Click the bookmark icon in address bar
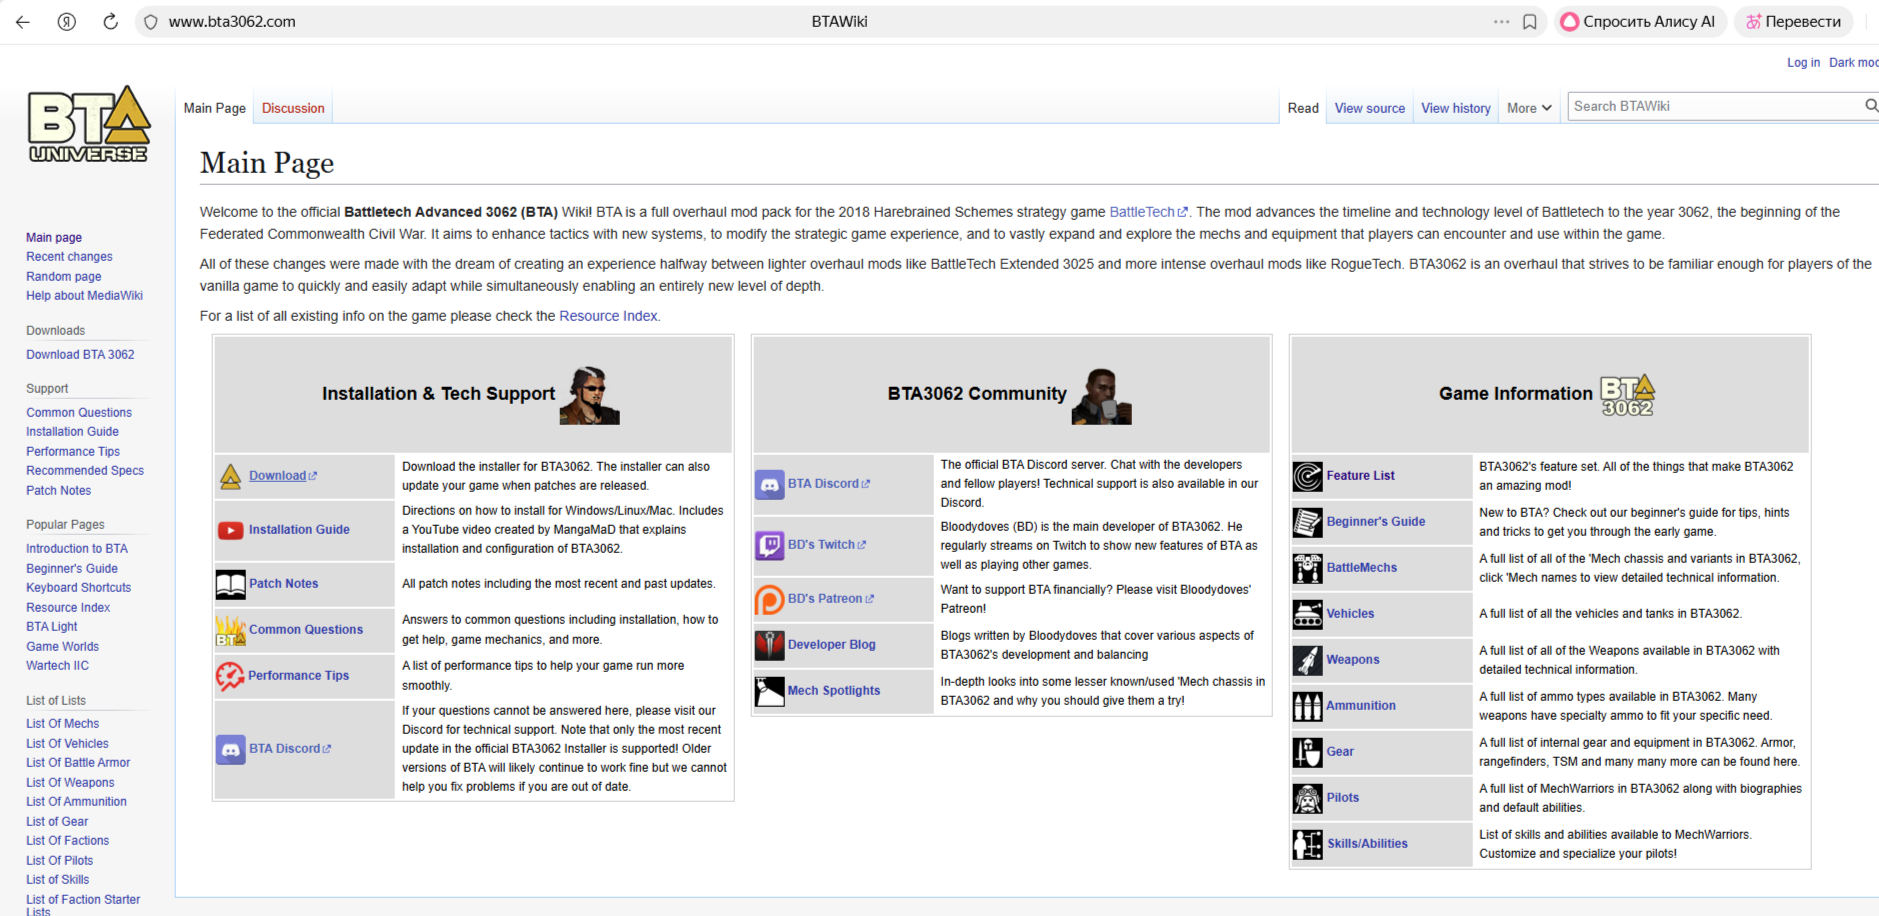 1530,22
